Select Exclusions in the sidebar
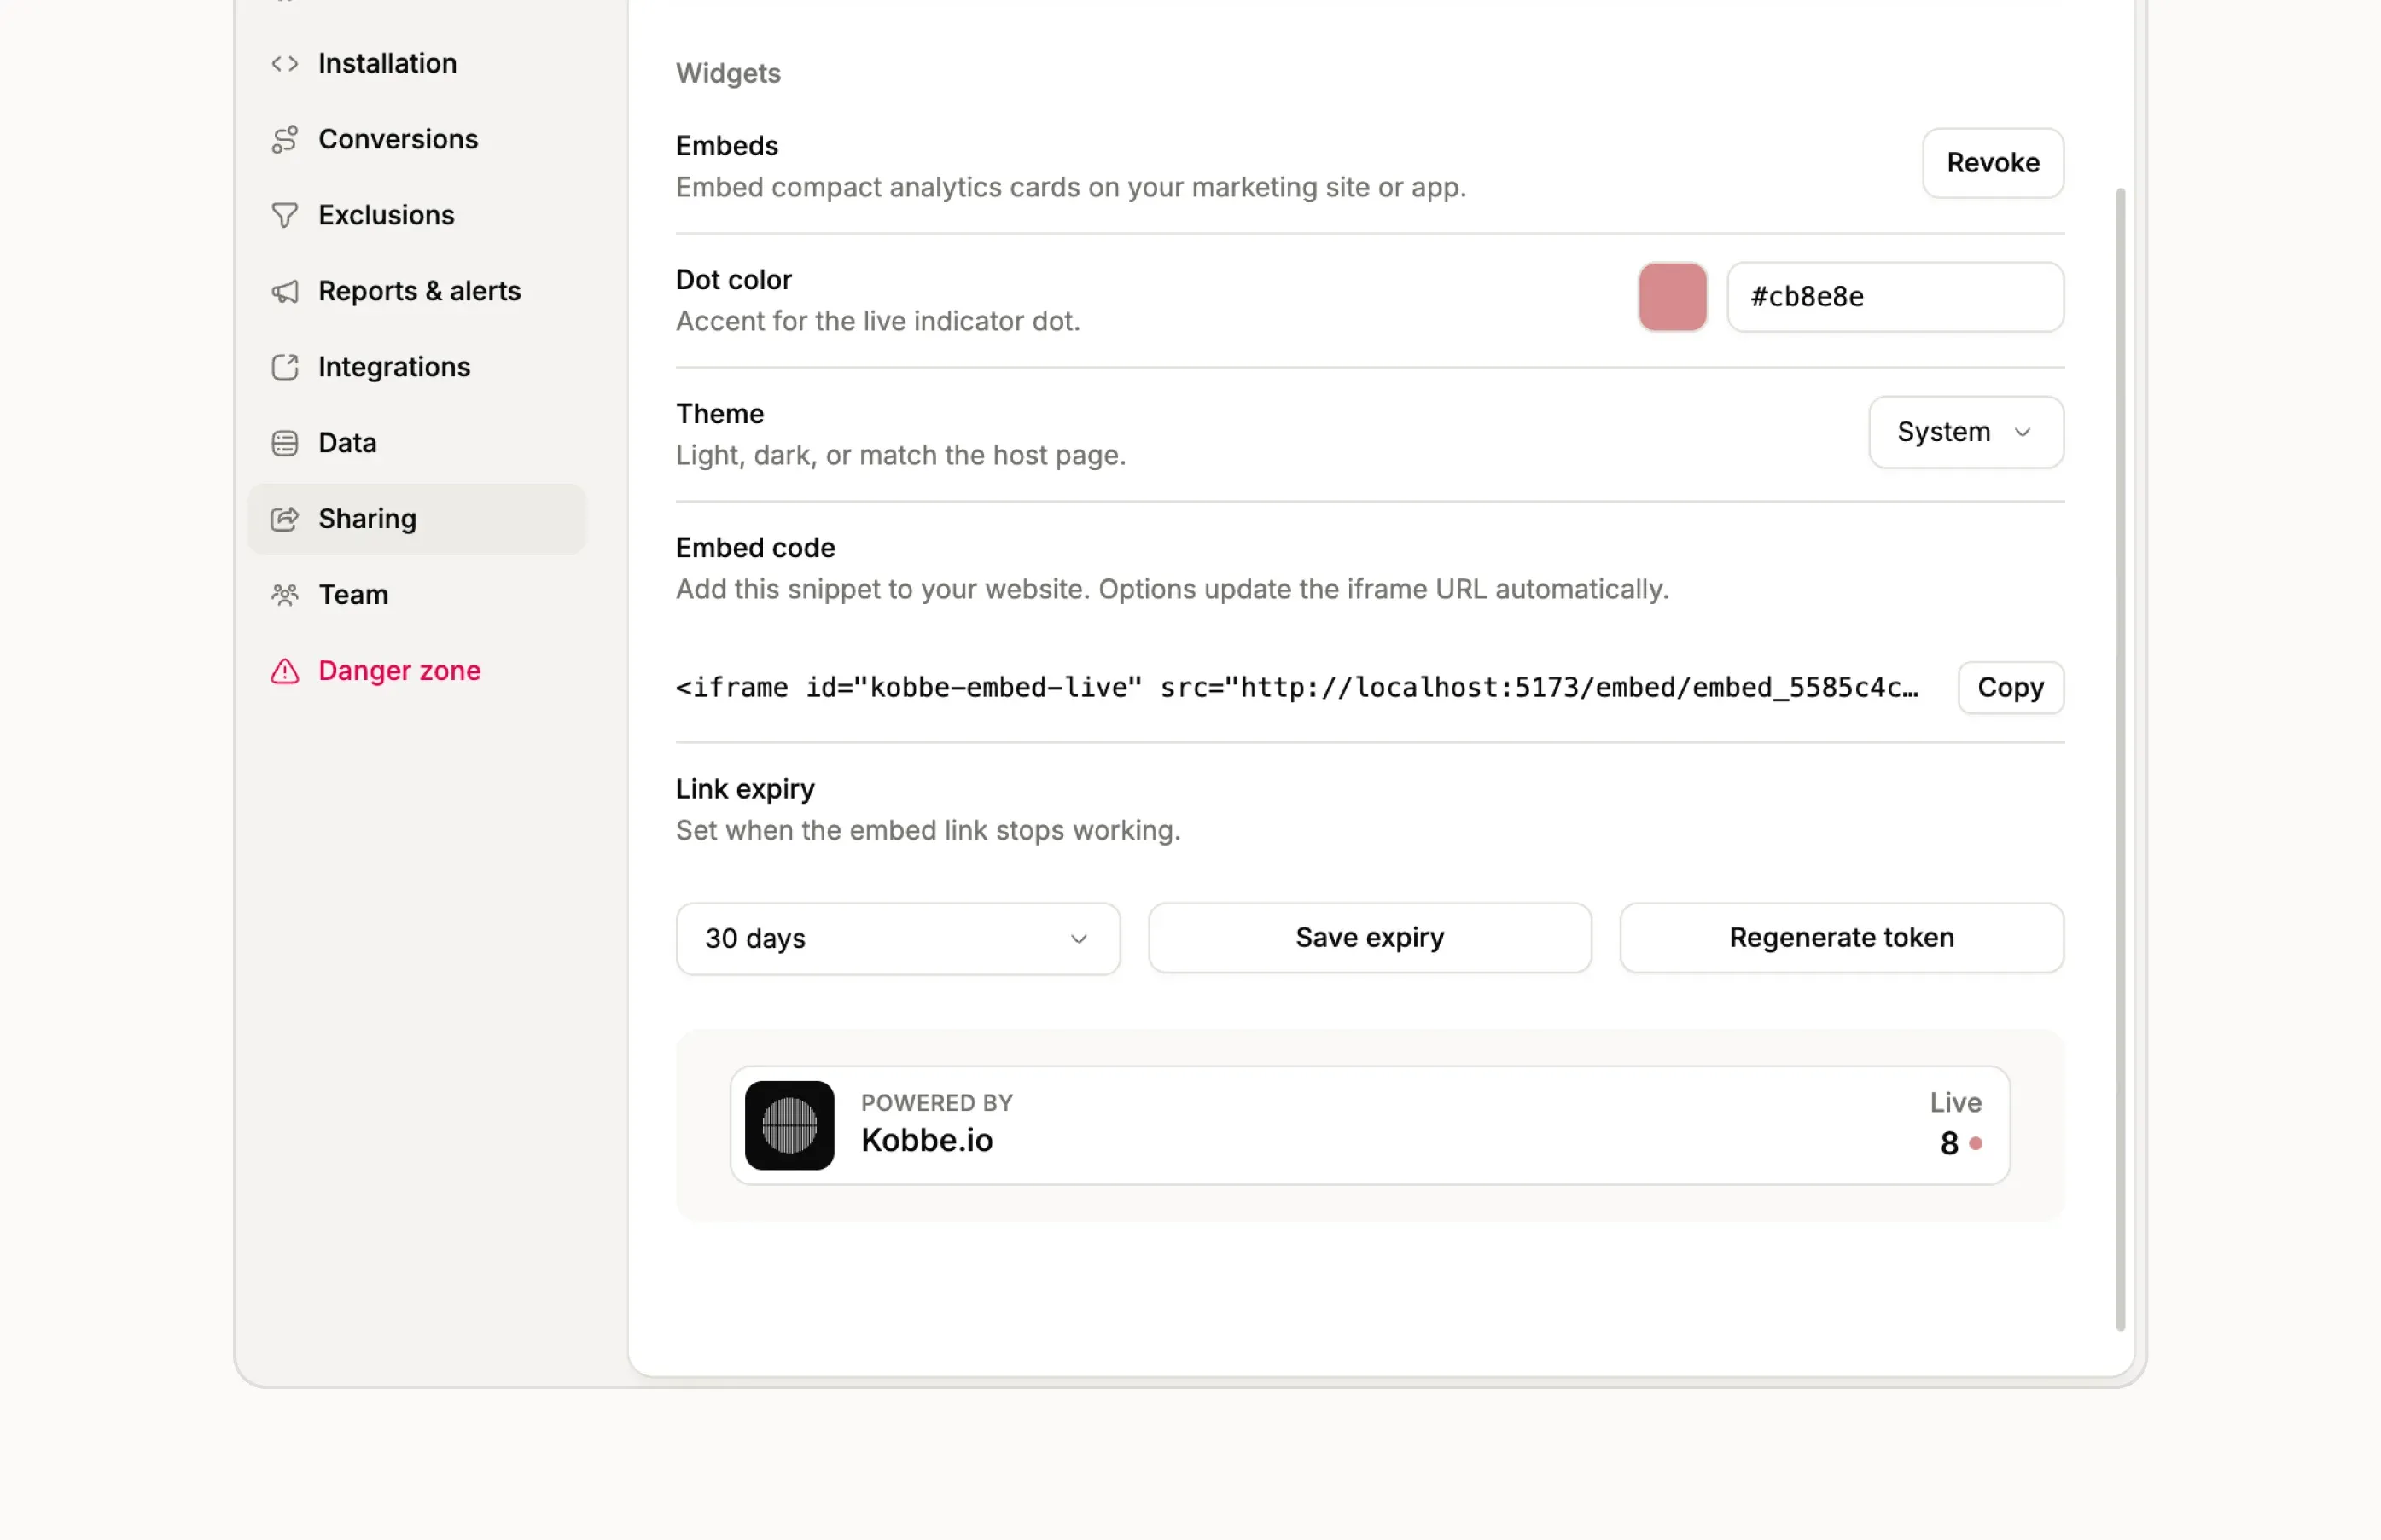 coord(416,215)
